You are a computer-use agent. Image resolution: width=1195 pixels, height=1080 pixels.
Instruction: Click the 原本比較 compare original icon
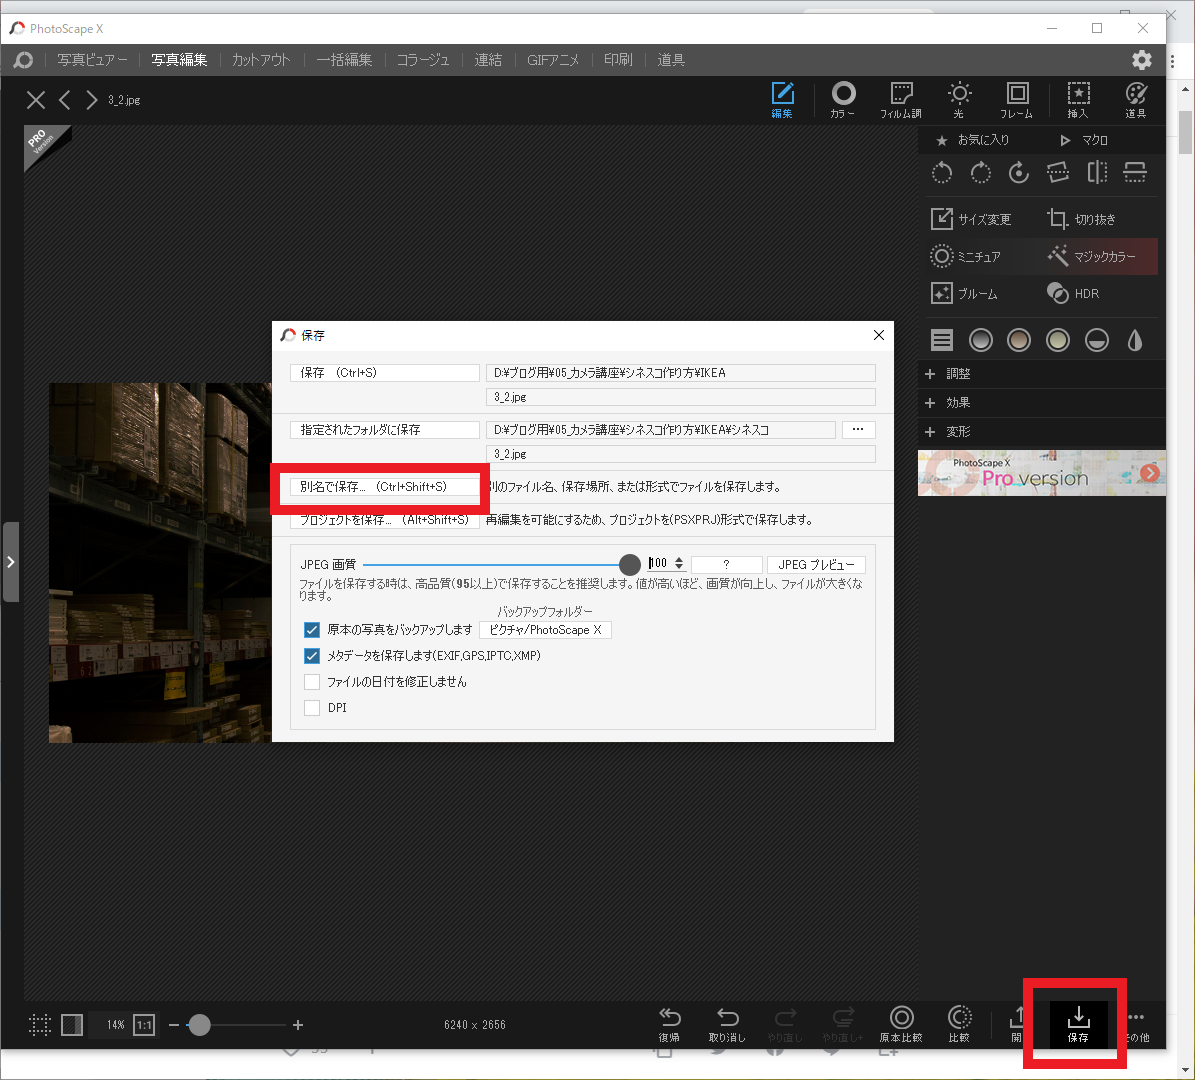(901, 1023)
